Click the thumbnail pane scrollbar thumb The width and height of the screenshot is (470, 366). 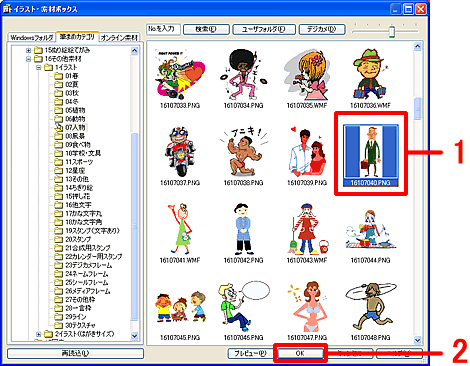[x=417, y=108]
